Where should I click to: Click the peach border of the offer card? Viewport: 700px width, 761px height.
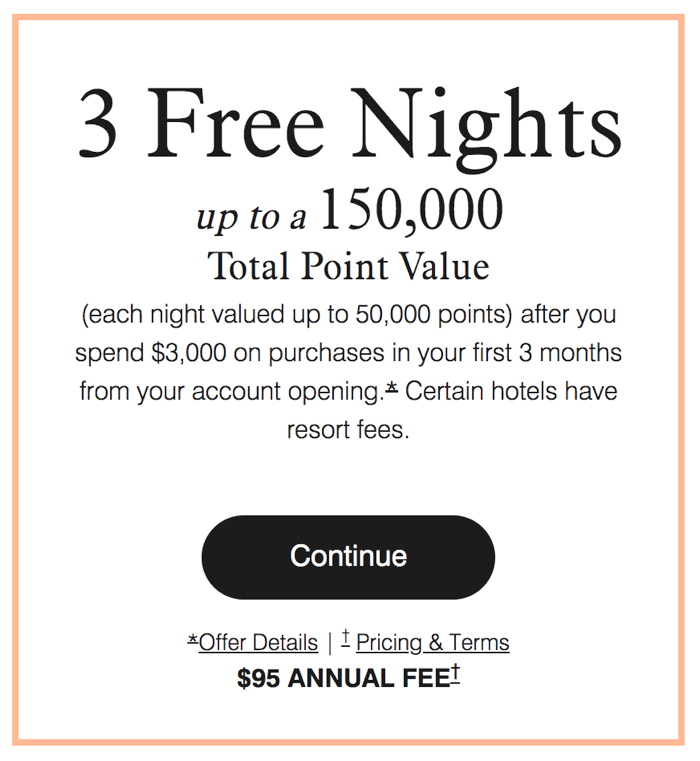point(349,17)
